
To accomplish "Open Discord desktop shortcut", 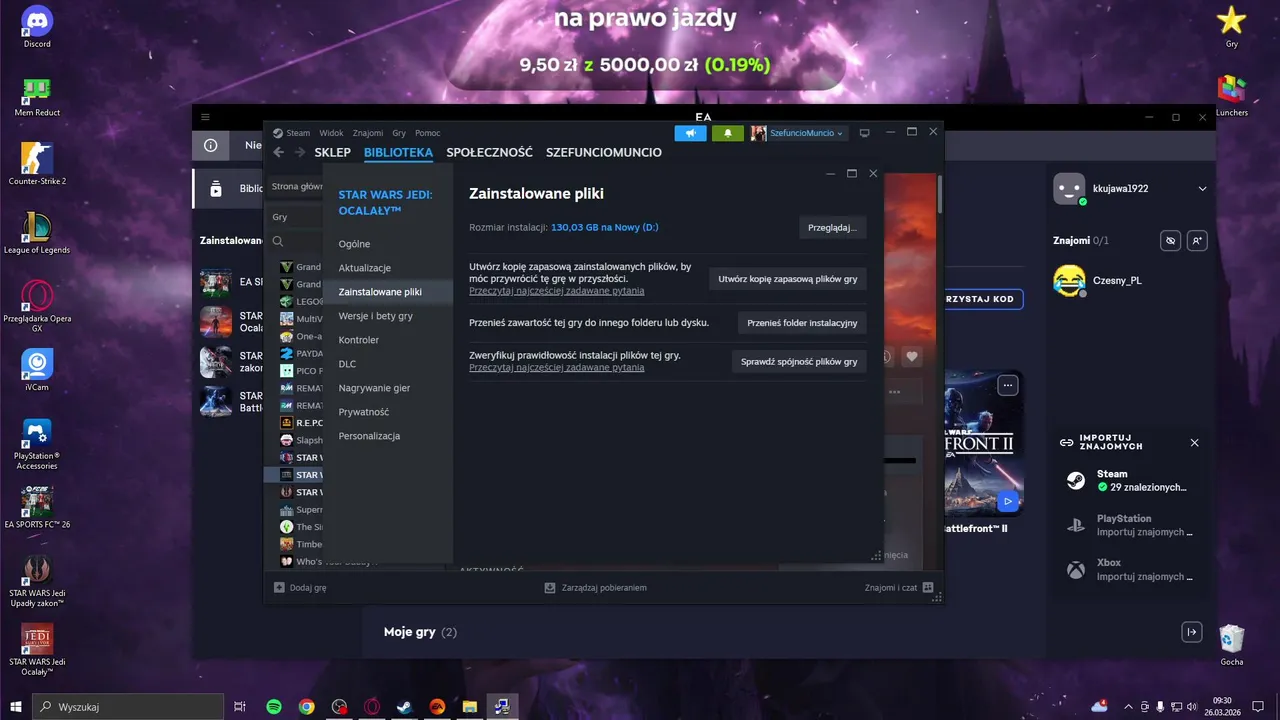I will click(37, 27).
